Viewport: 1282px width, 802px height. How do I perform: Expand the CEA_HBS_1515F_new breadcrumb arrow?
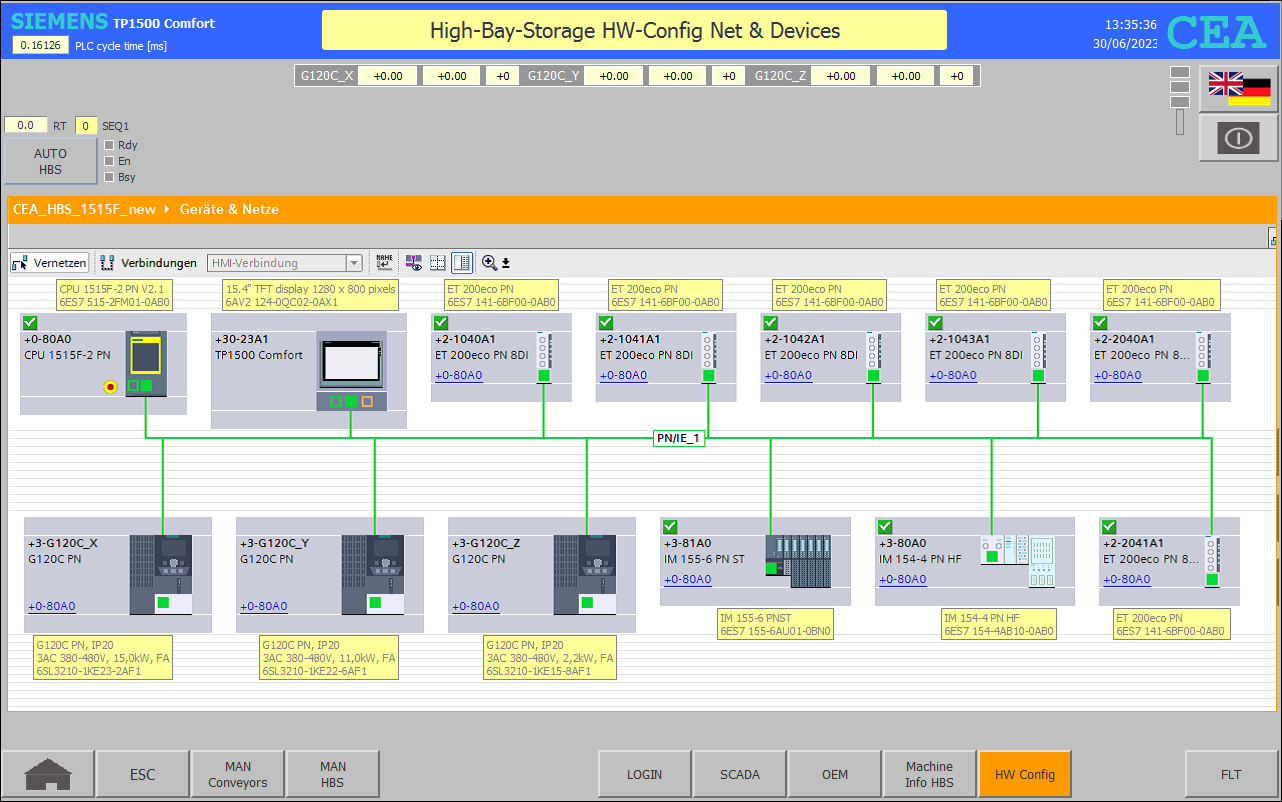pyautogui.click(x=167, y=210)
